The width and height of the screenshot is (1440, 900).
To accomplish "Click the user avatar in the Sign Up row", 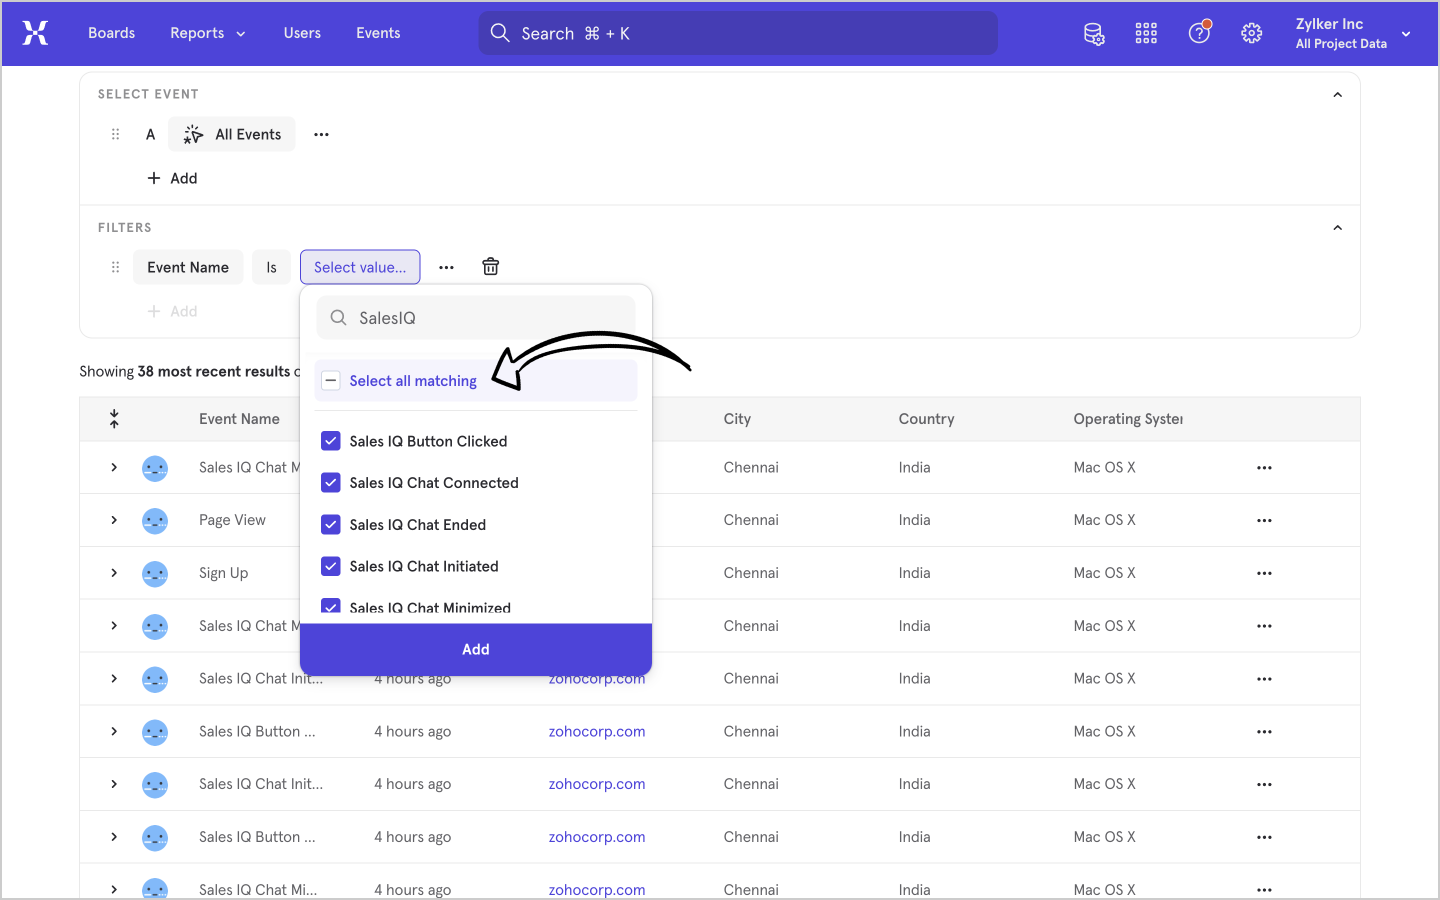I will [x=155, y=574].
